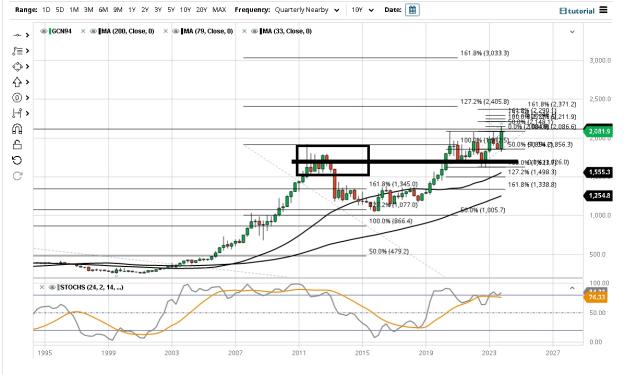Open the hamburger menu at top right

point(603,10)
